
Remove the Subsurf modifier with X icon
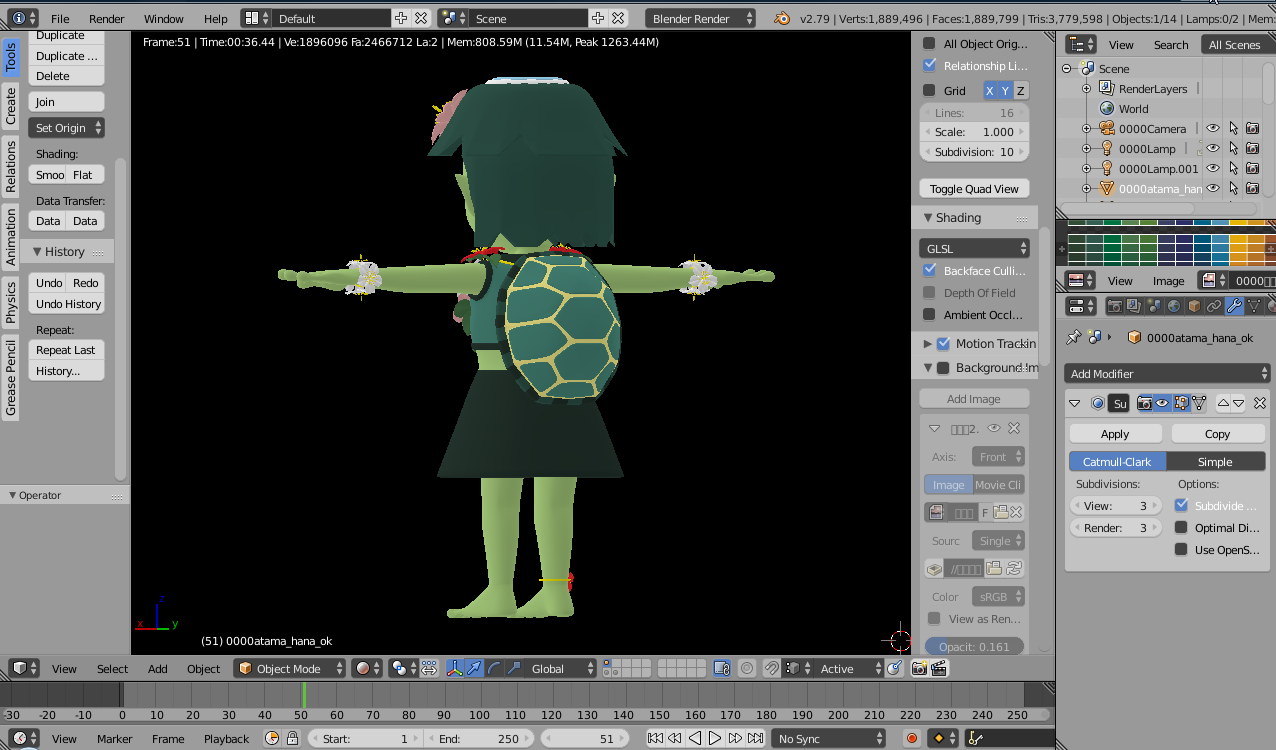(1259, 403)
